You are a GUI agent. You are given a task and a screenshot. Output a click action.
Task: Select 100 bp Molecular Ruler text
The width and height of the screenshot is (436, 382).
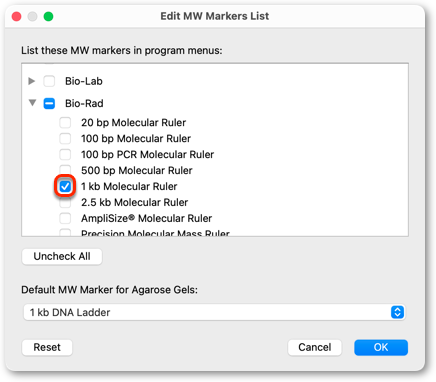[x=136, y=138]
